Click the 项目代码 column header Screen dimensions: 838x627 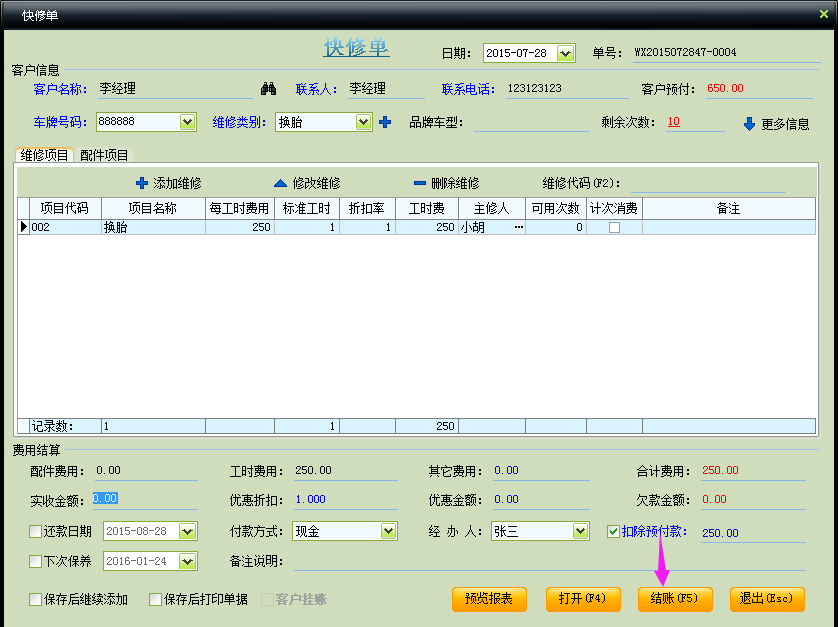pyautogui.click(x=65, y=208)
